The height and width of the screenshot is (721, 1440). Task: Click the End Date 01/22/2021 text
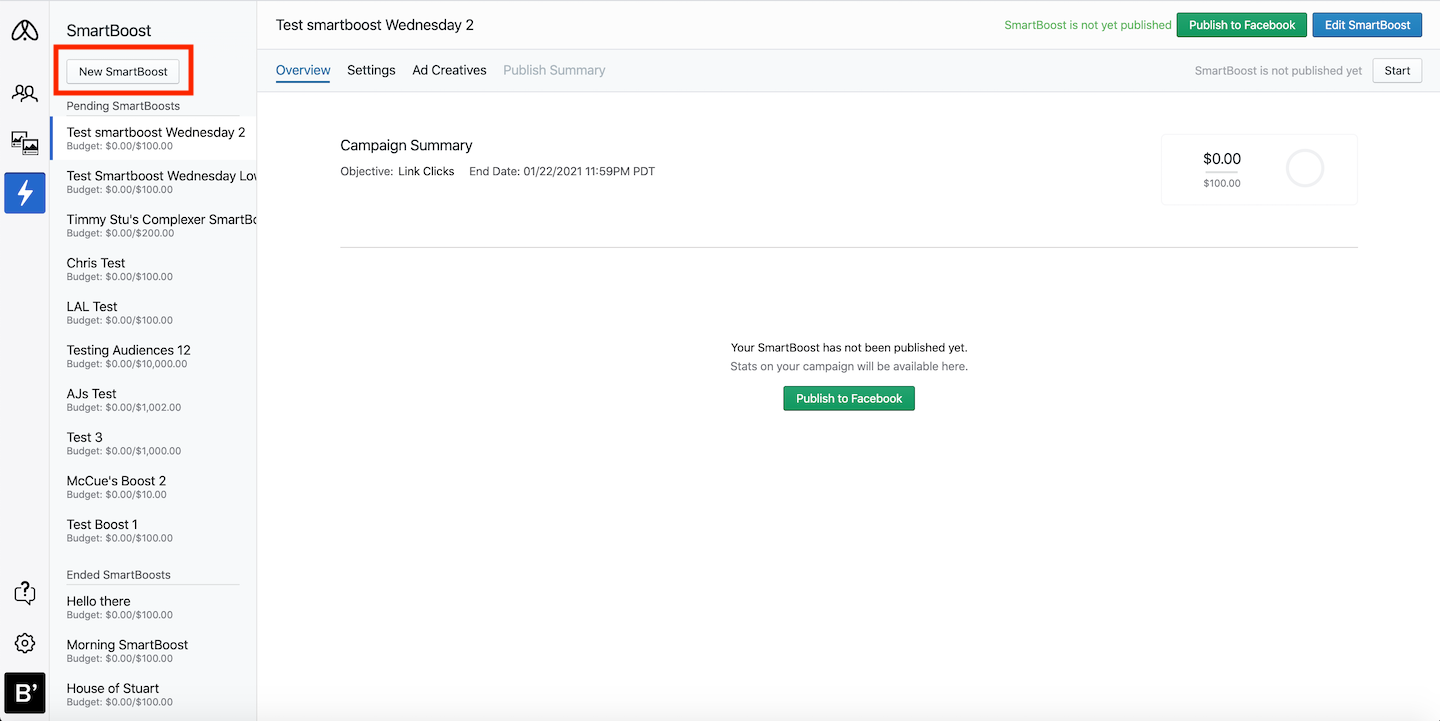click(x=562, y=171)
